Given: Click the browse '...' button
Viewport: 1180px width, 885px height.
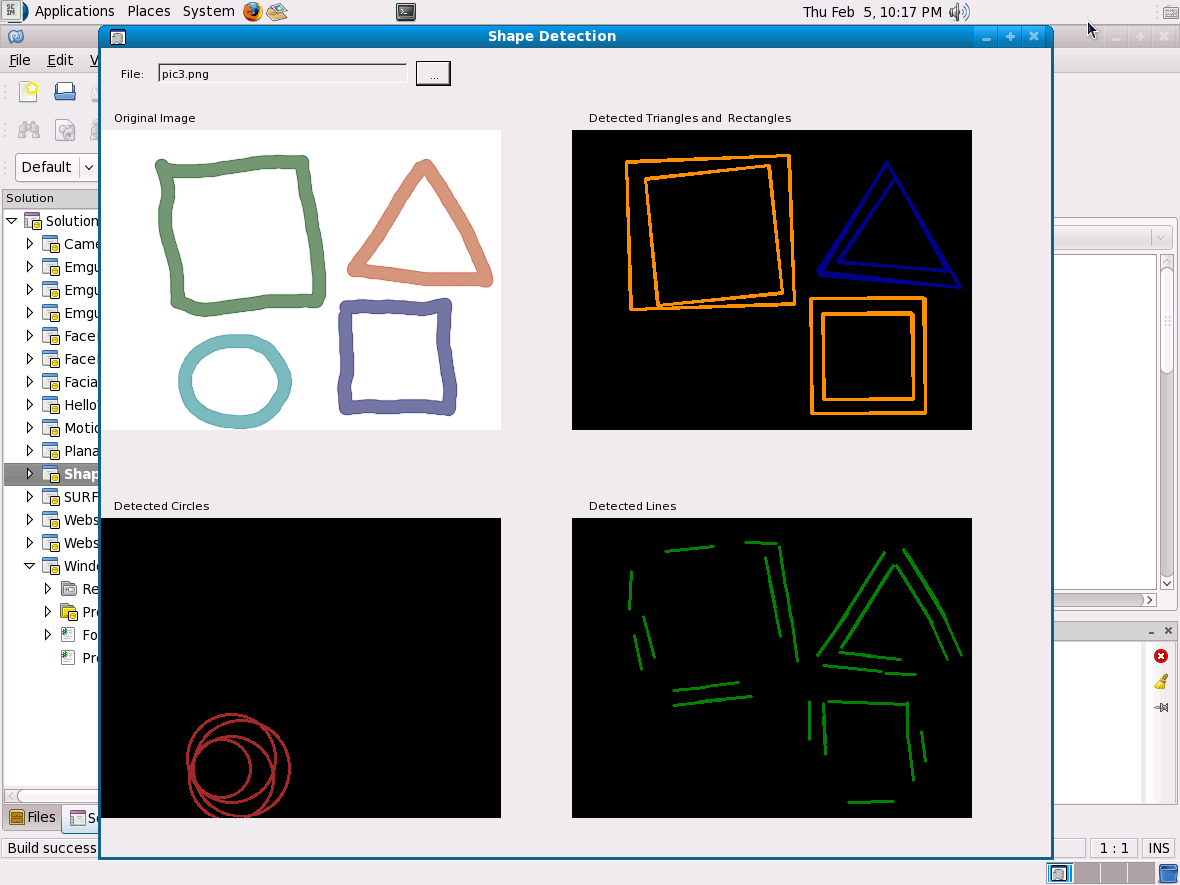Looking at the screenshot, I should (433, 74).
